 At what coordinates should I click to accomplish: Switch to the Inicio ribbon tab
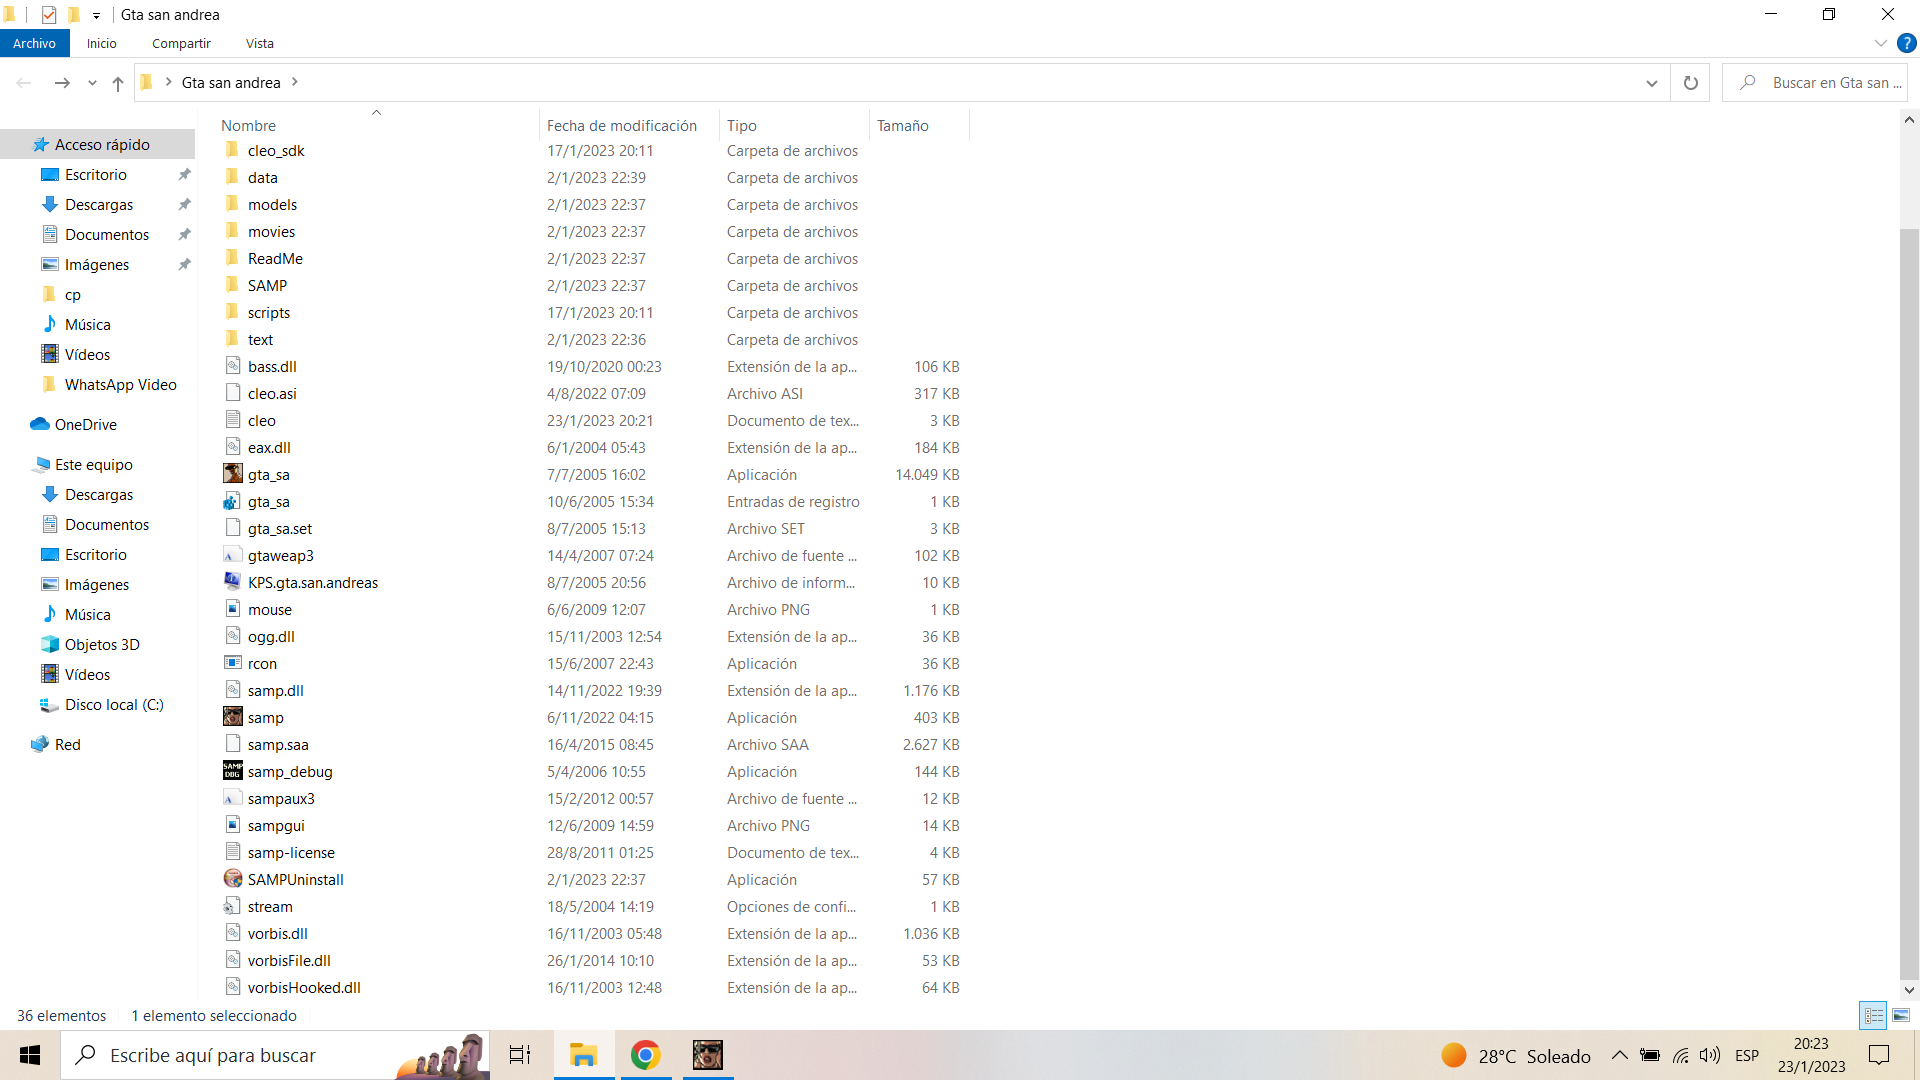coord(101,43)
